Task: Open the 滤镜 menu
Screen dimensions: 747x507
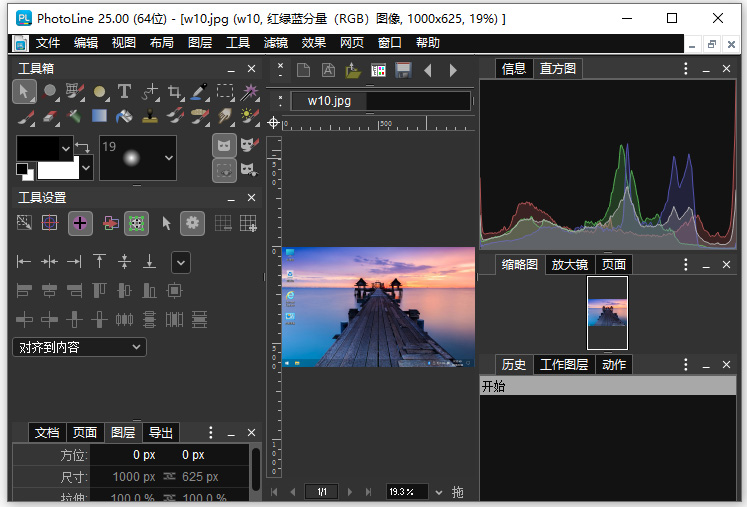Action: [276, 43]
